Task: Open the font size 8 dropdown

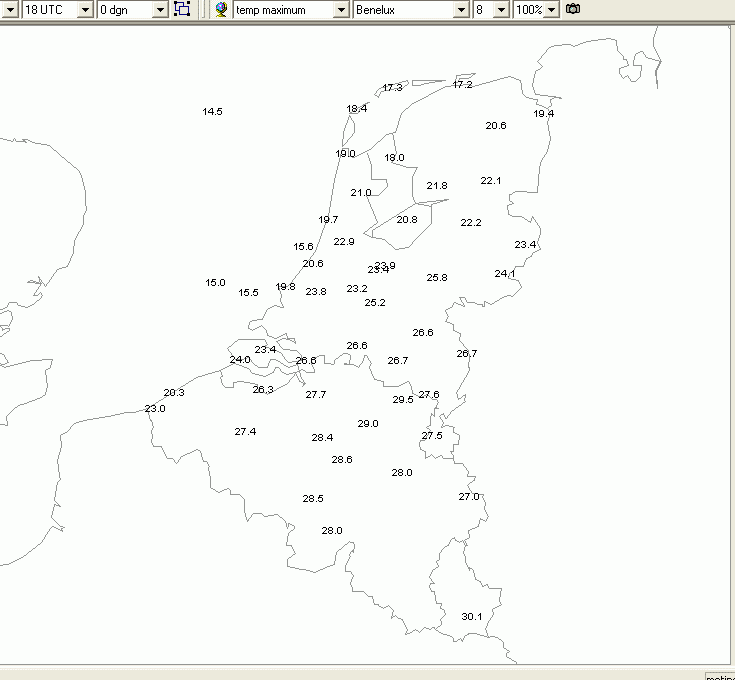Action: 501,9
